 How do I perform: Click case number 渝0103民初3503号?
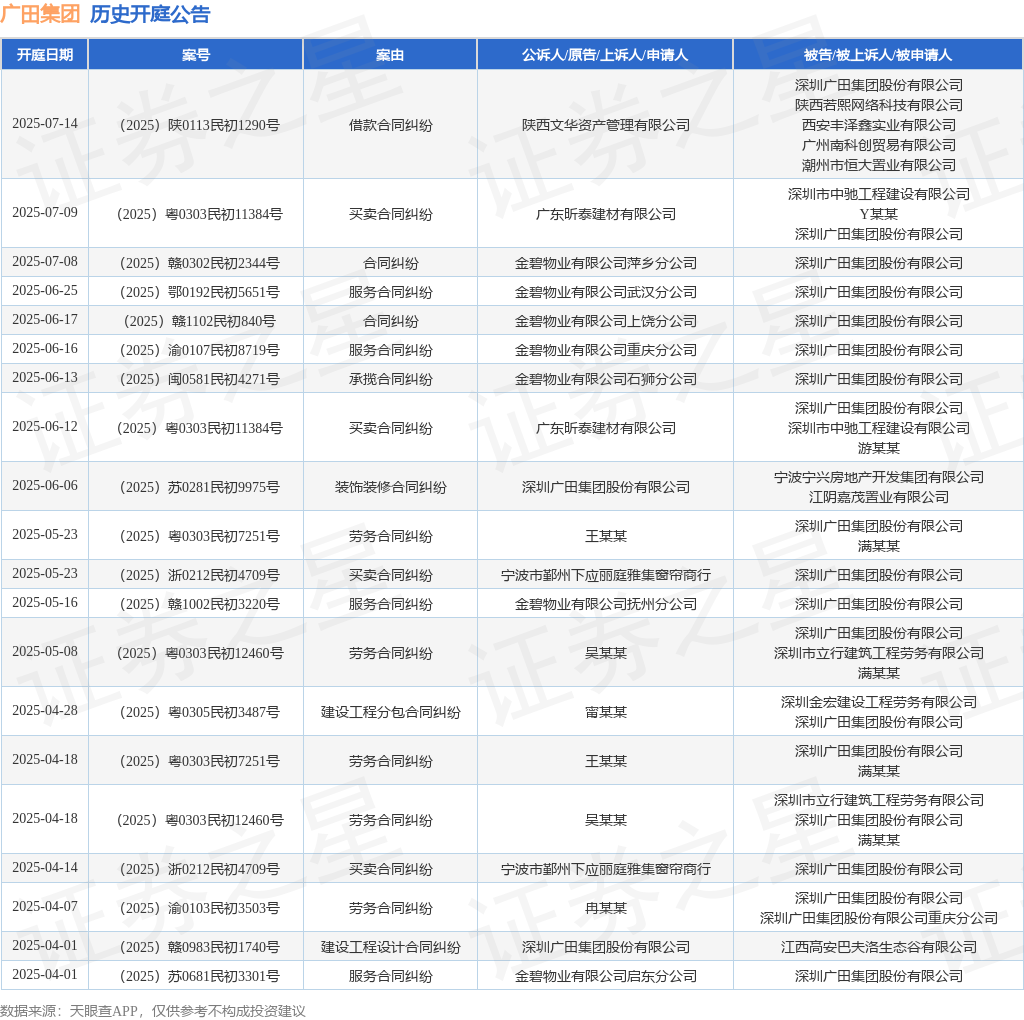pos(199,908)
